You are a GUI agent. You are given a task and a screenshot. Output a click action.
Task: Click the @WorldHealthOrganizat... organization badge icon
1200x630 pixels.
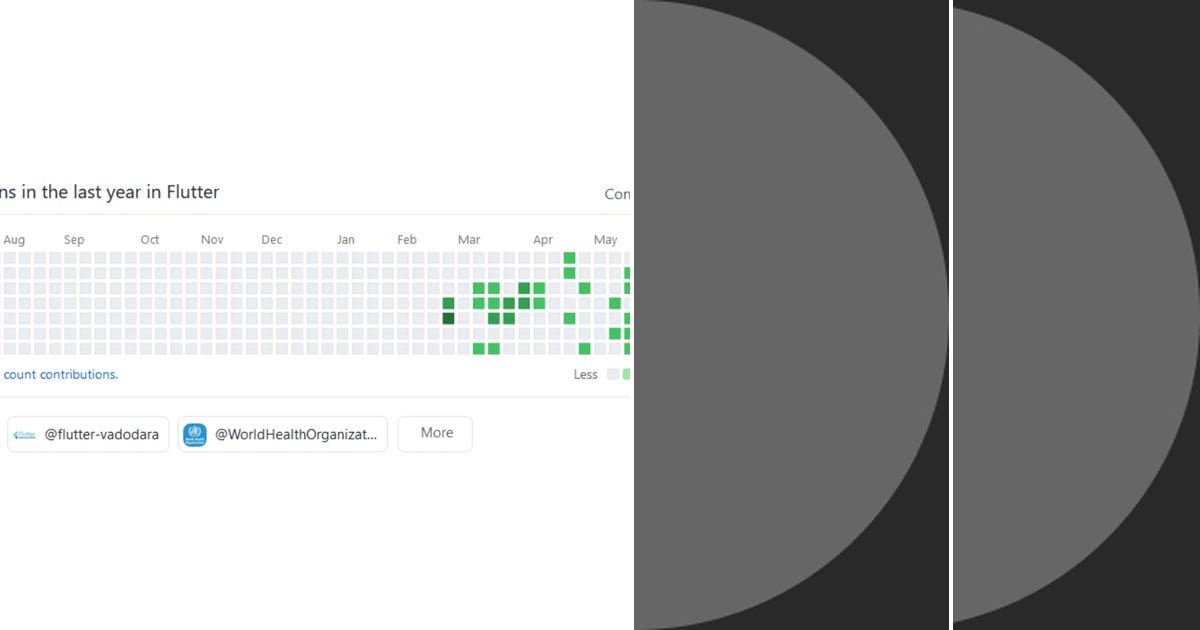pos(194,434)
